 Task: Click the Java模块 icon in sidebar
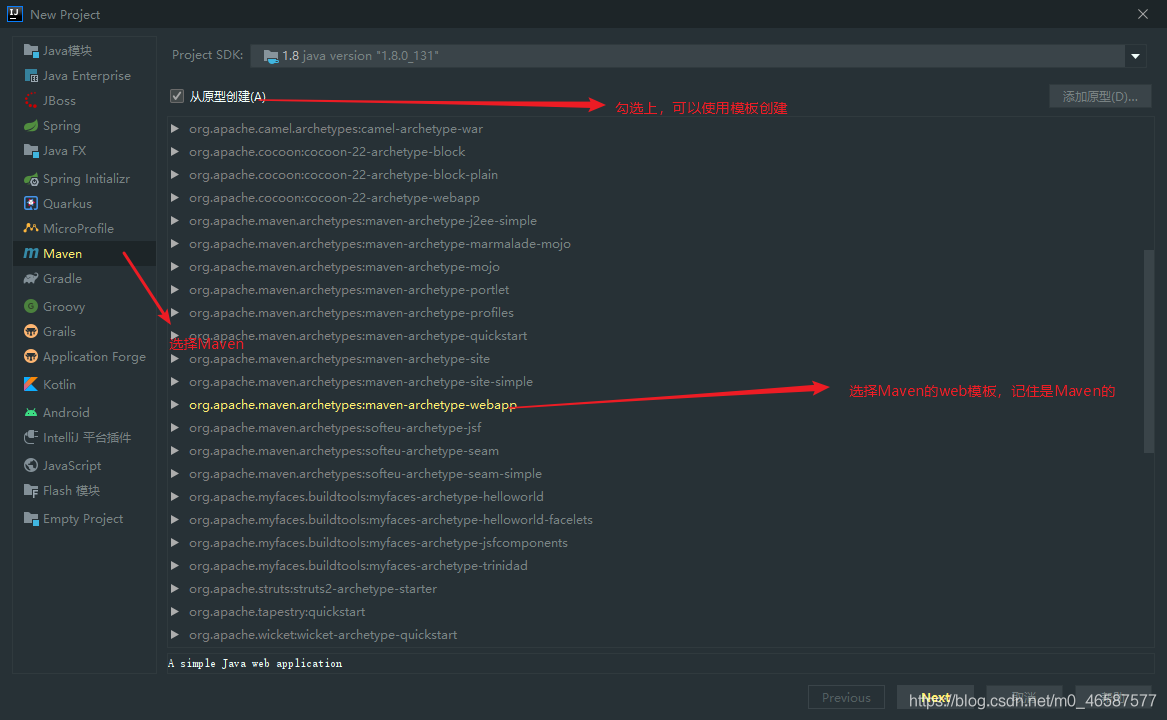coord(31,51)
